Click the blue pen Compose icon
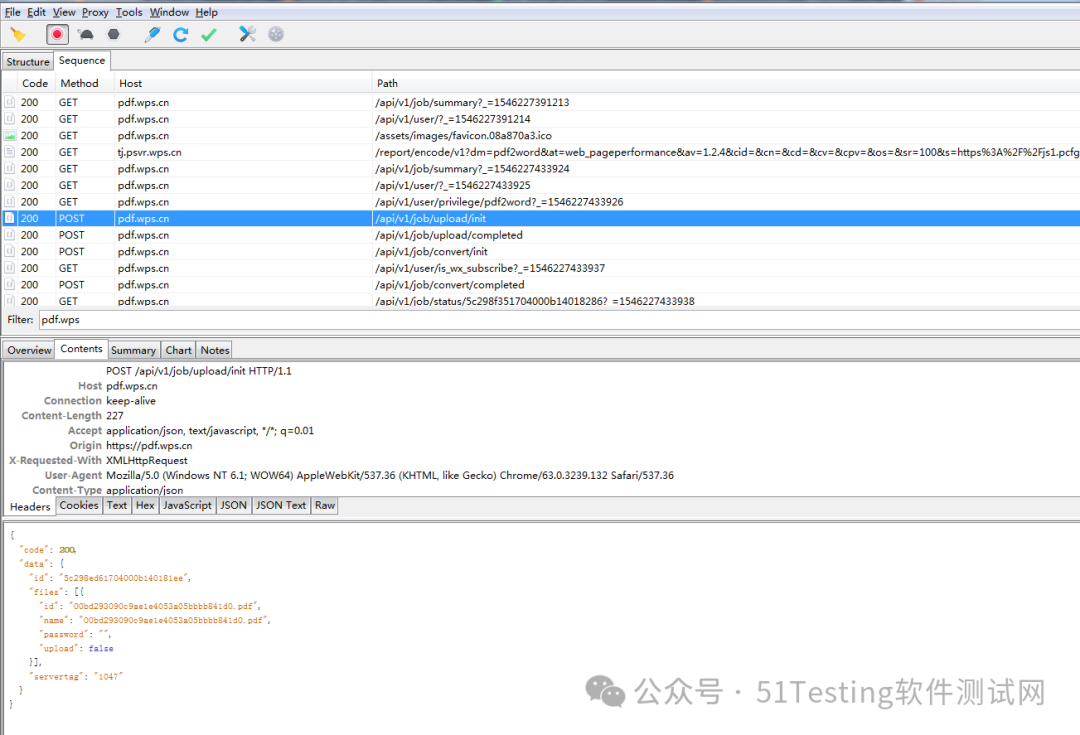This screenshot has height=735, width=1080. [152, 34]
